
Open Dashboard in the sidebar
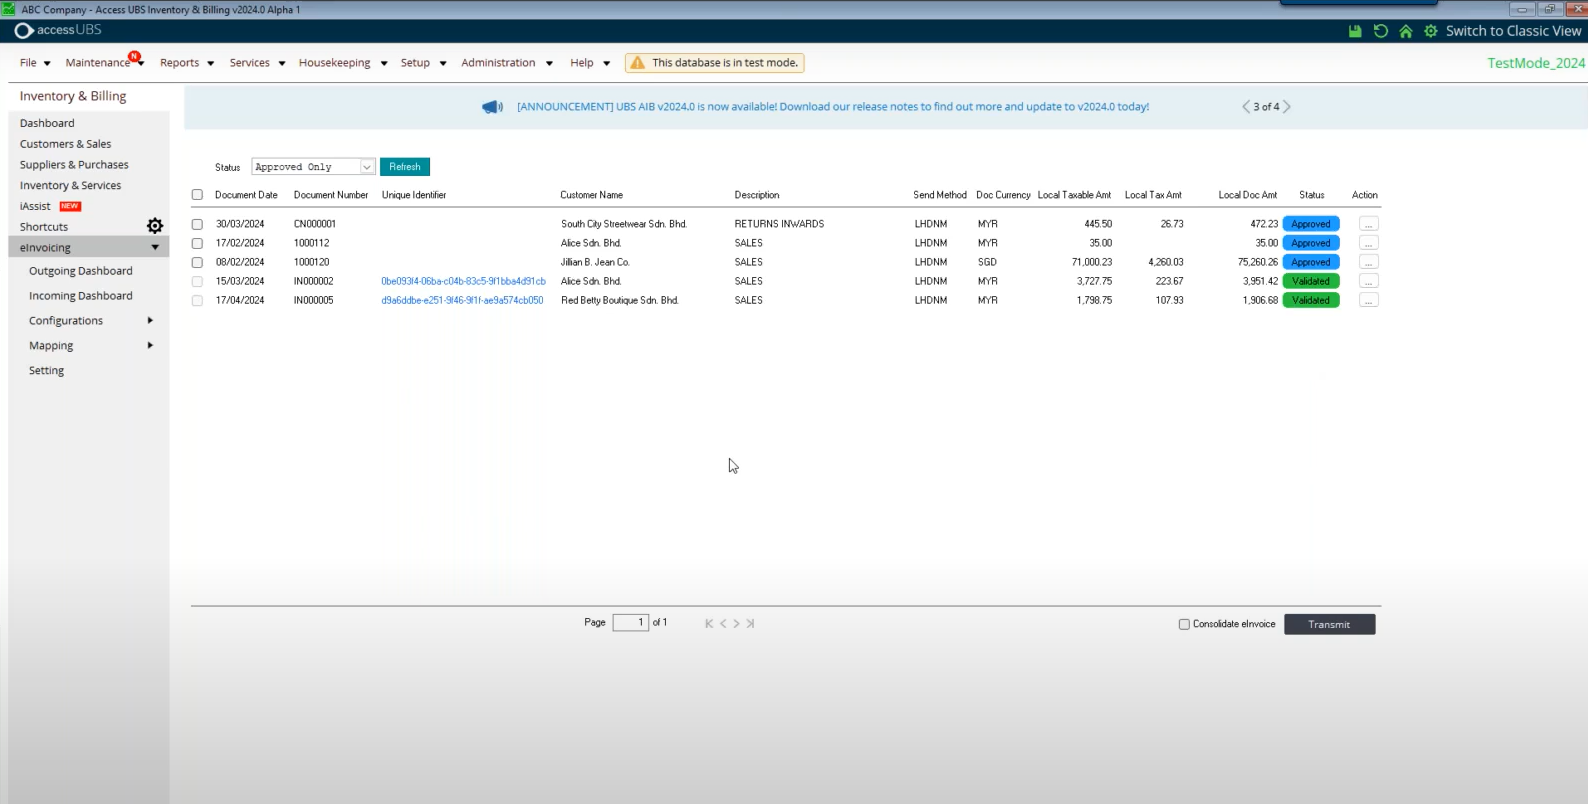point(47,123)
